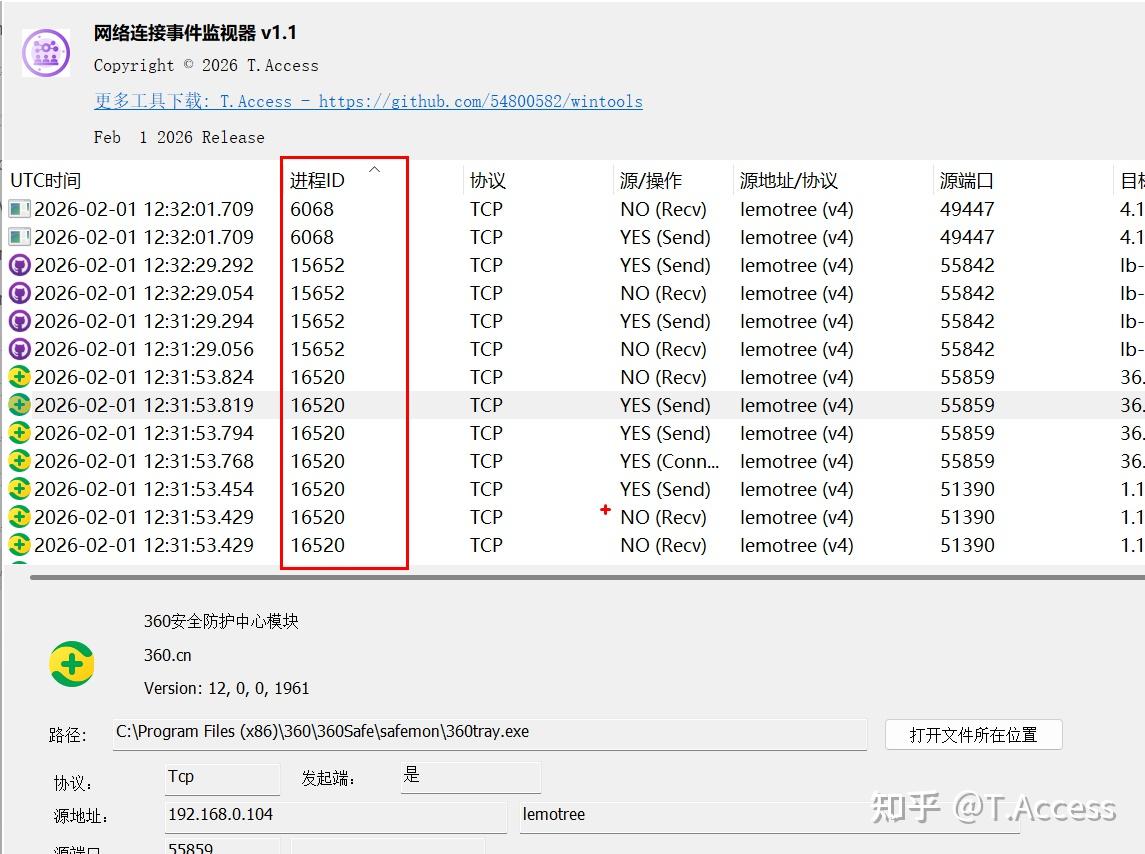
Task: Click window icon of row 12:32:01.709 NO (Recv)
Action: point(20,210)
